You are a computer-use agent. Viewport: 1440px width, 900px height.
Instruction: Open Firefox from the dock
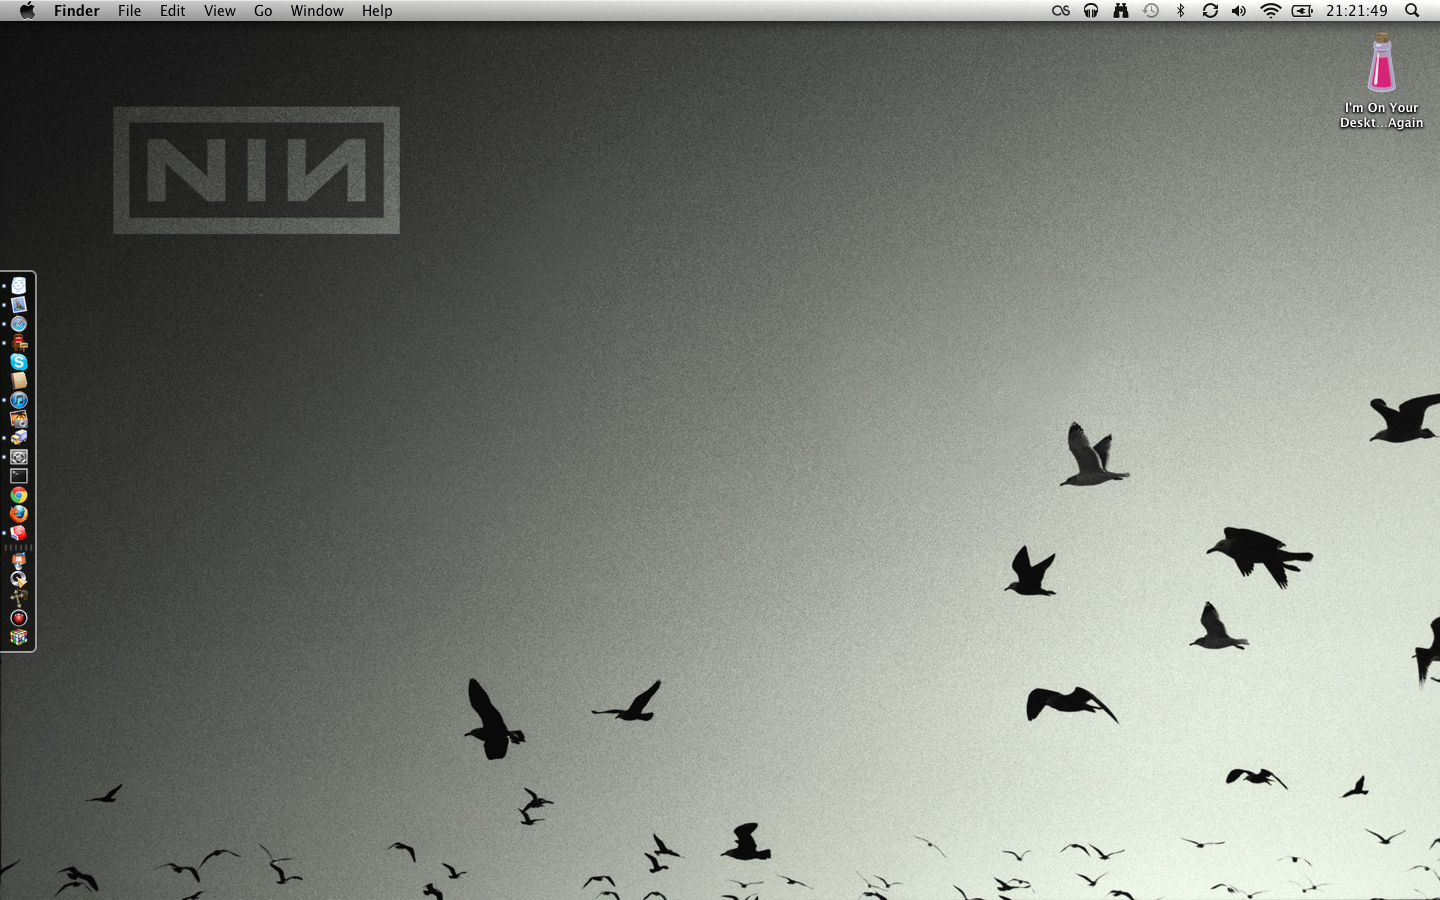[x=19, y=514]
